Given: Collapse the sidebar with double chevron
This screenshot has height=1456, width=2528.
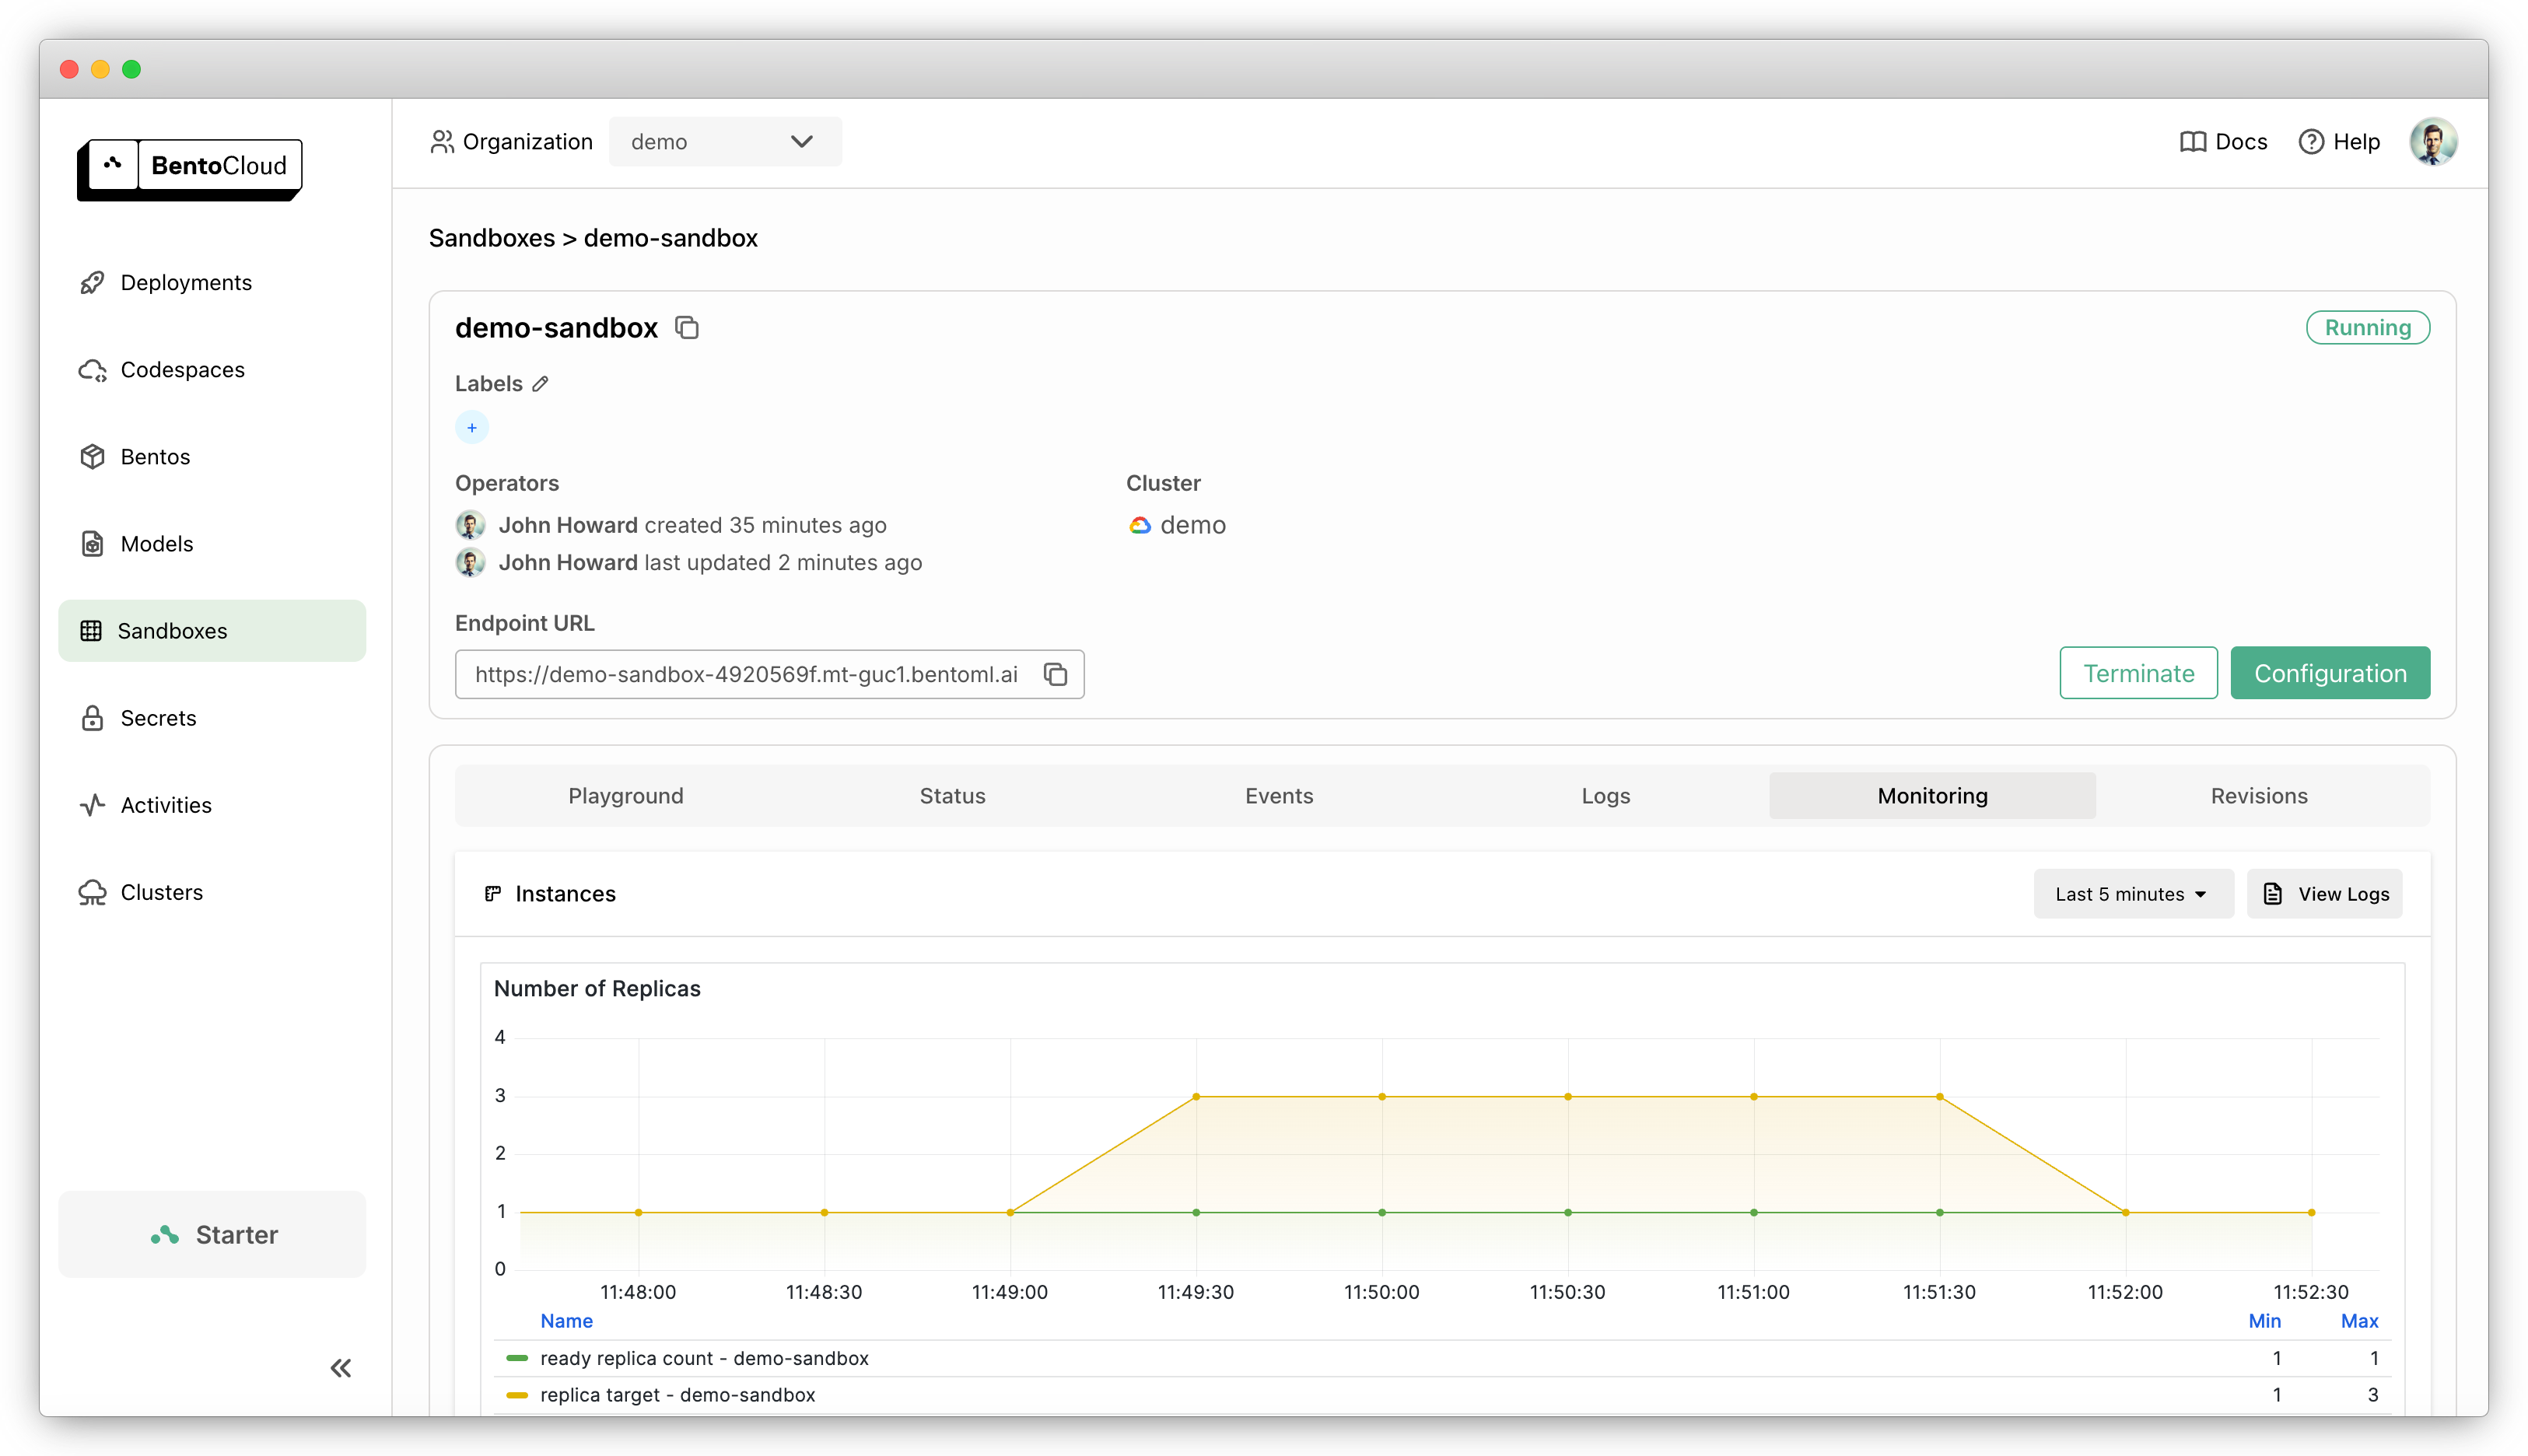Looking at the screenshot, I should pos(341,1368).
